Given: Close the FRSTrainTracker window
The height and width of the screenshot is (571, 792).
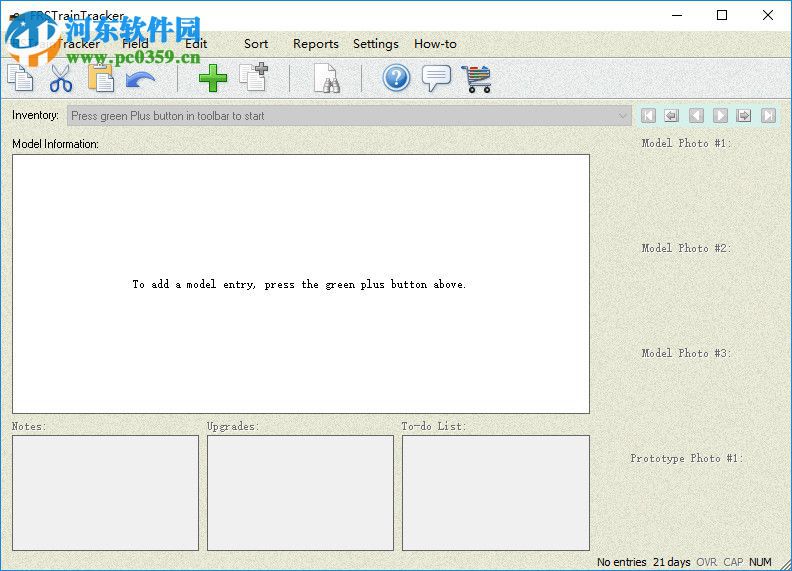Looking at the screenshot, I should coord(768,15).
